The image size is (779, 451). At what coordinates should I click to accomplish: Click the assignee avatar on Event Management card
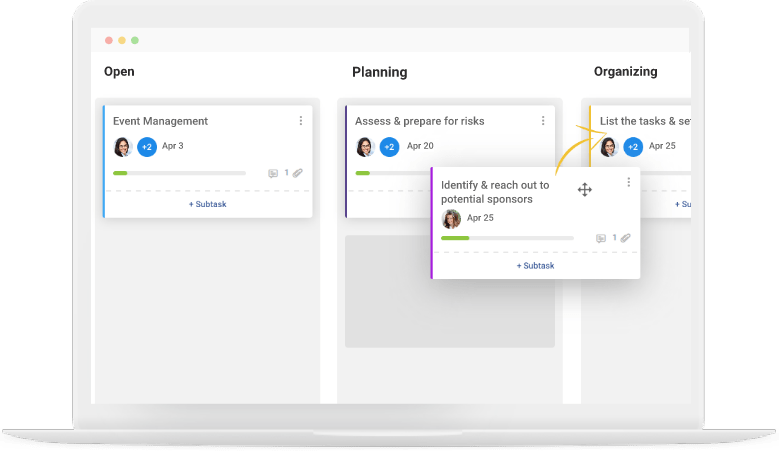123,147
